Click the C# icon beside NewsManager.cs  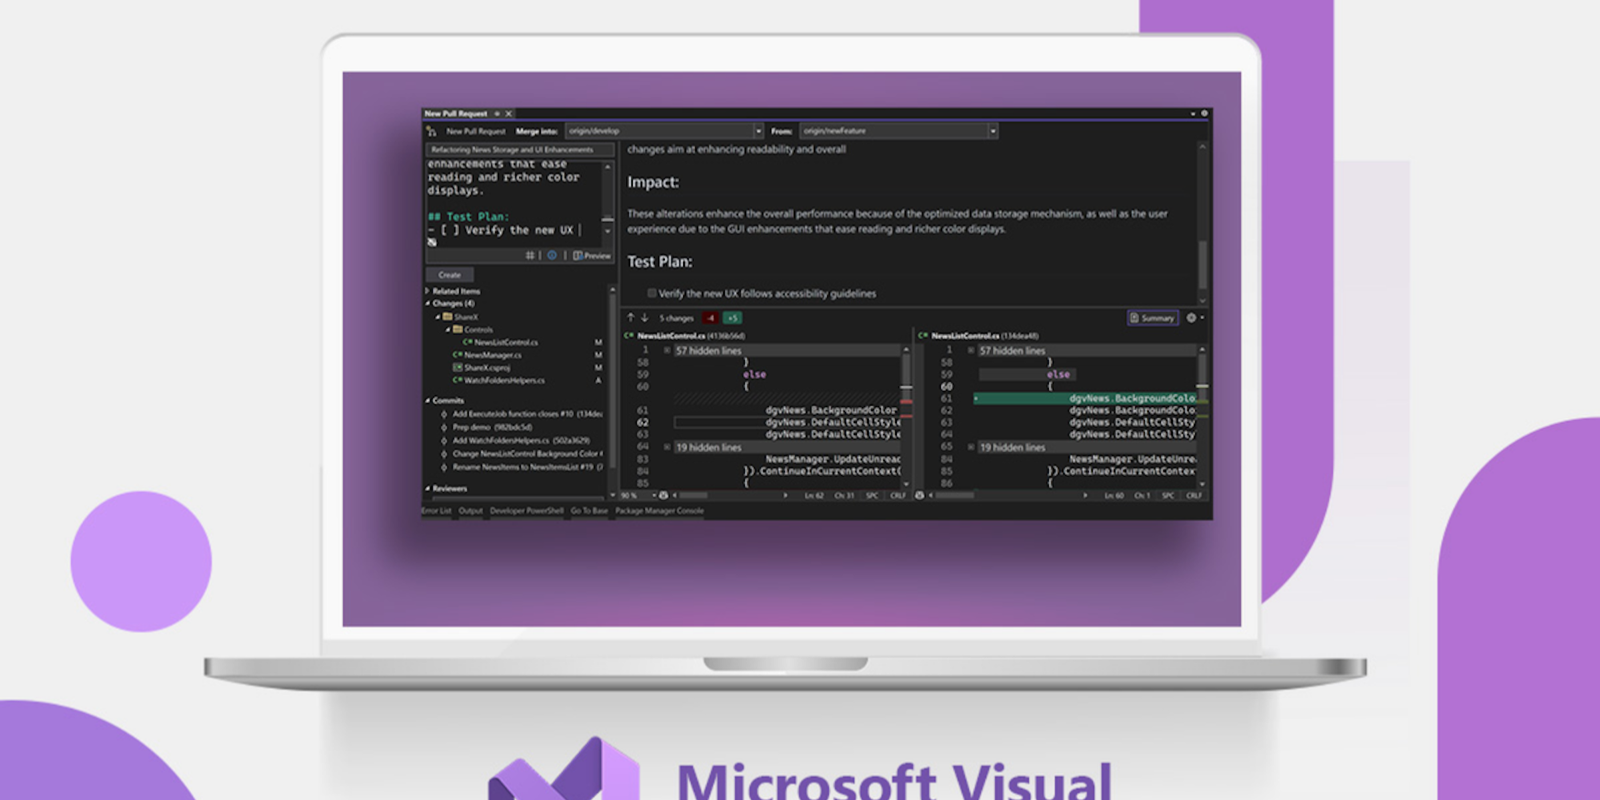[457, 355]
